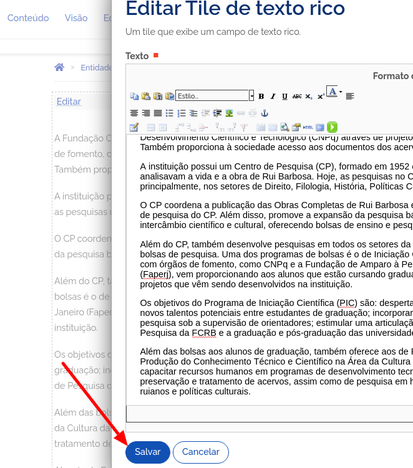Edit HTML source code

308,127
